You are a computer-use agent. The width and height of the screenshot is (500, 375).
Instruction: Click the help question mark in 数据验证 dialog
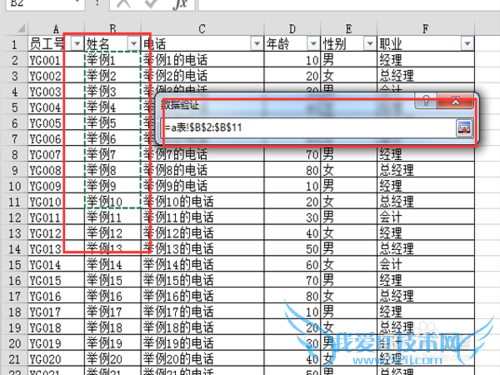(x=426, y=100)
